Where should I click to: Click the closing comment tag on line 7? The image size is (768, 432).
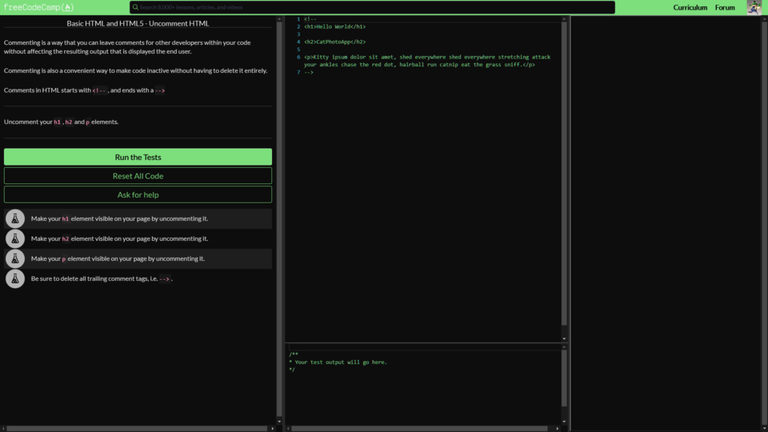click(309, 73)
